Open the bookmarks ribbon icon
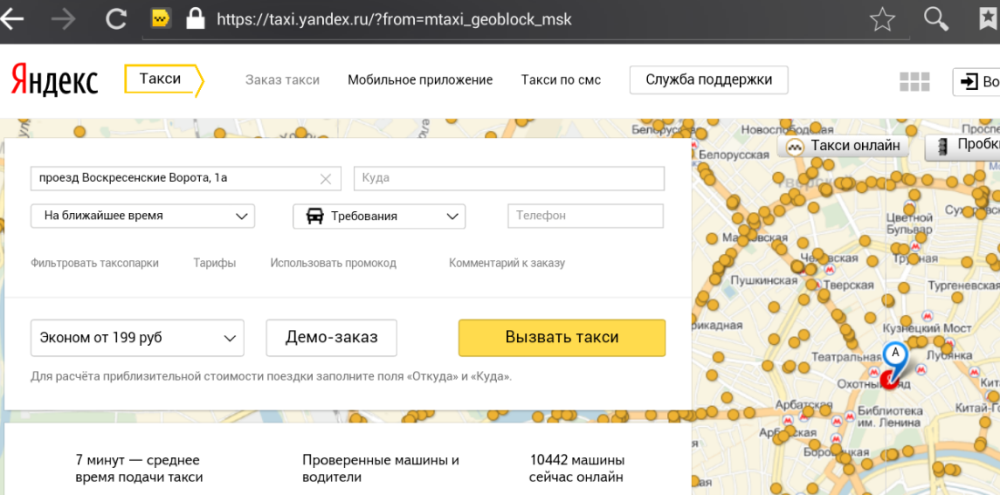1000x495 pixels. [x=990, y=19]
